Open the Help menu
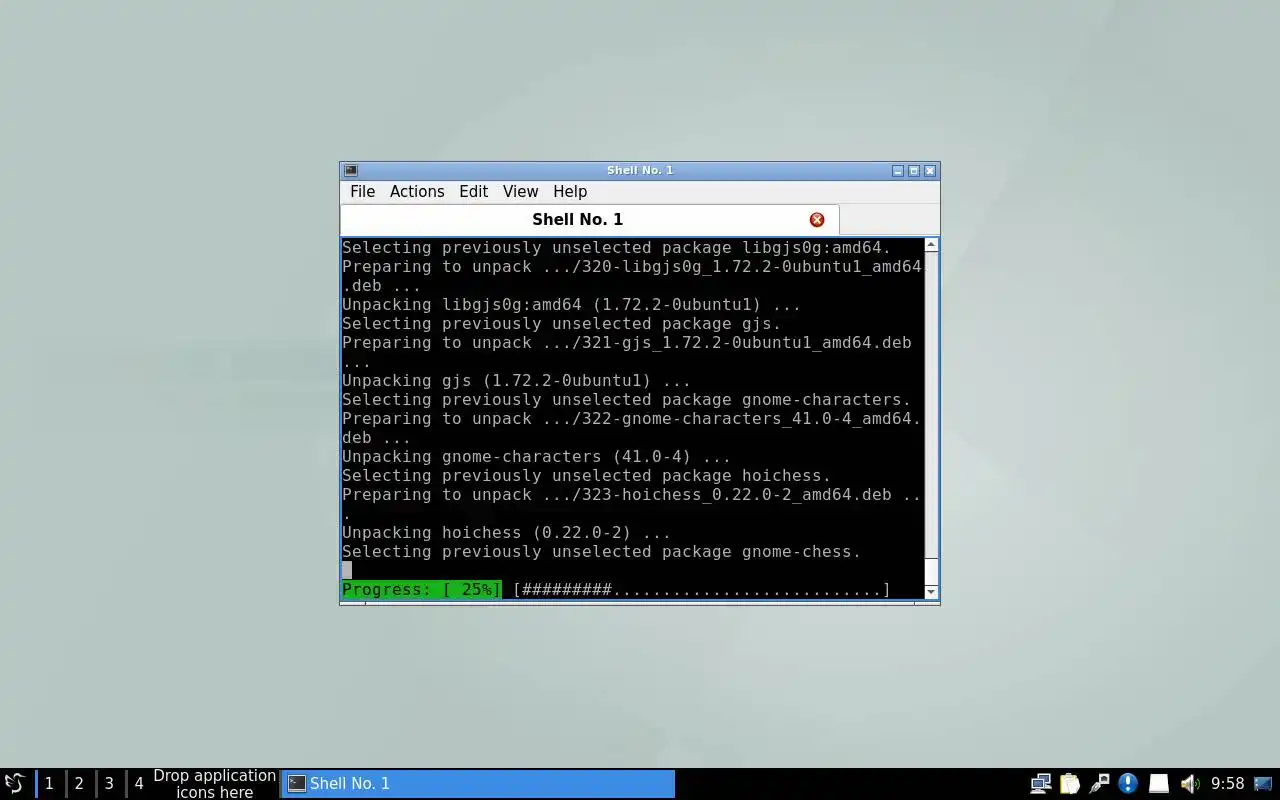 [x=570, y=191]
